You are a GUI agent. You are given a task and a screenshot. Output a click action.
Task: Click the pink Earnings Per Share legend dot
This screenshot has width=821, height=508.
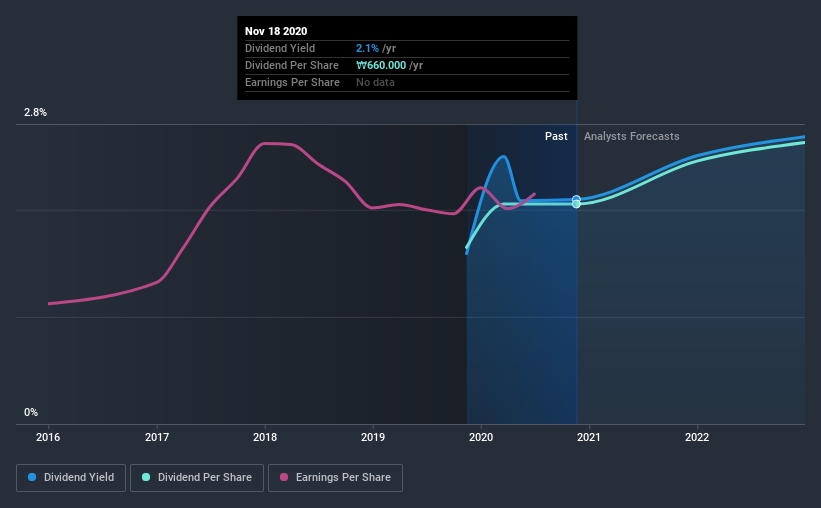point(284,477)
